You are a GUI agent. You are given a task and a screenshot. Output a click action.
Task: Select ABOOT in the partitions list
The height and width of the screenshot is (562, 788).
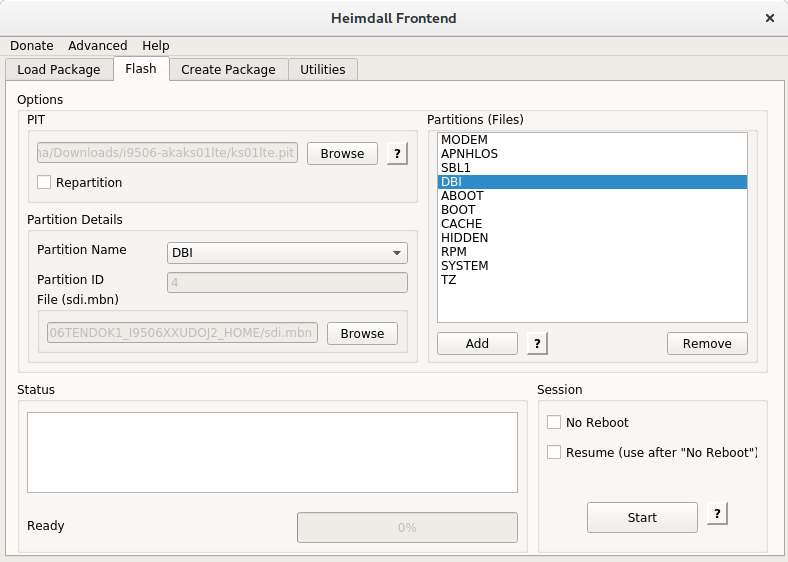(592, 196)
